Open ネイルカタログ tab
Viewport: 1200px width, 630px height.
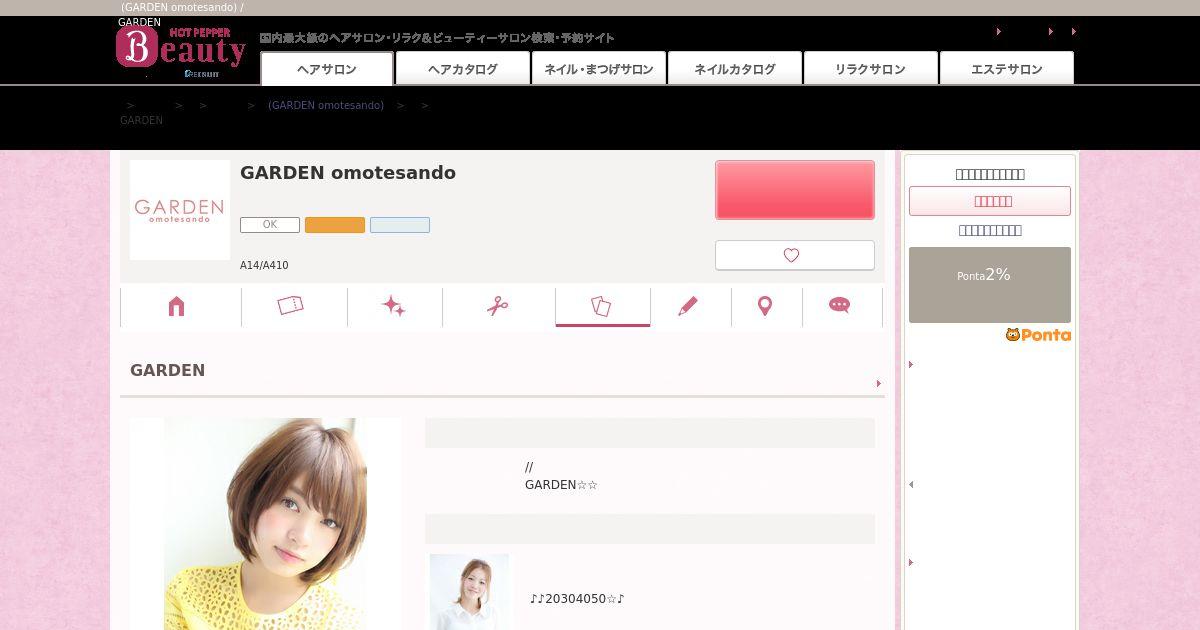pyautogui.click(x=735, y=68)
